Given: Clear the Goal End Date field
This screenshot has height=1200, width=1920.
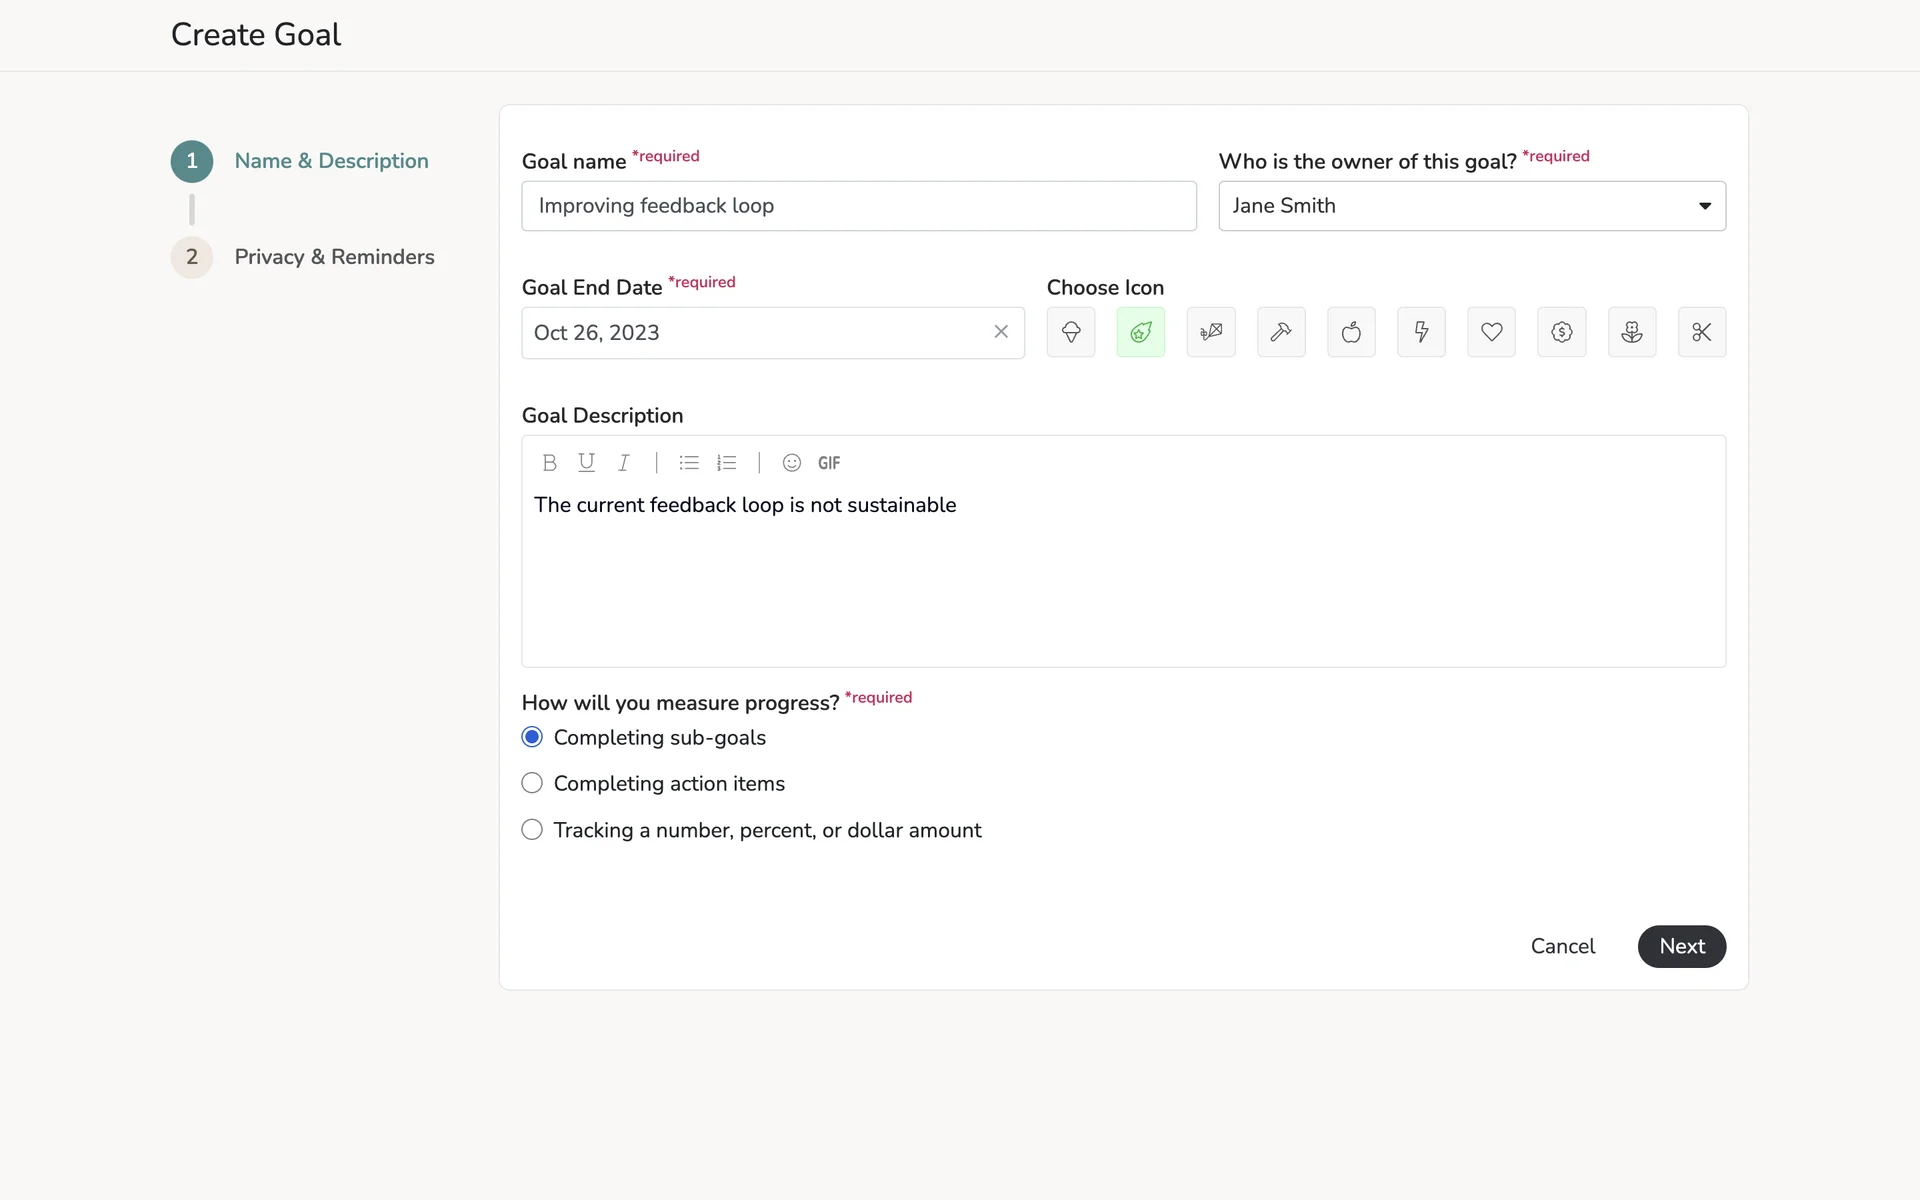Looking at the screenshot, I should coord(1000,332).
